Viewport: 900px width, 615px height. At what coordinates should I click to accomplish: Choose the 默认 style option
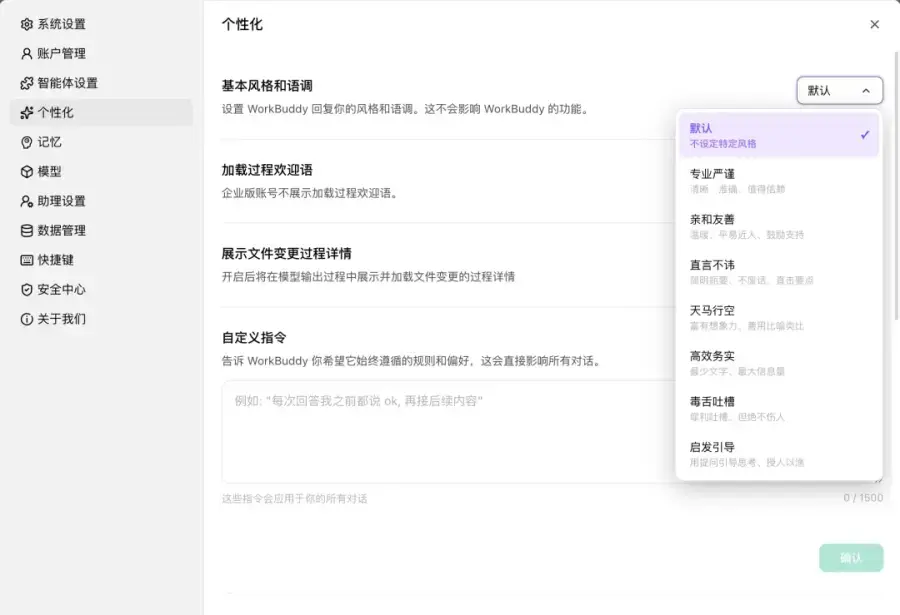point(779,135)
